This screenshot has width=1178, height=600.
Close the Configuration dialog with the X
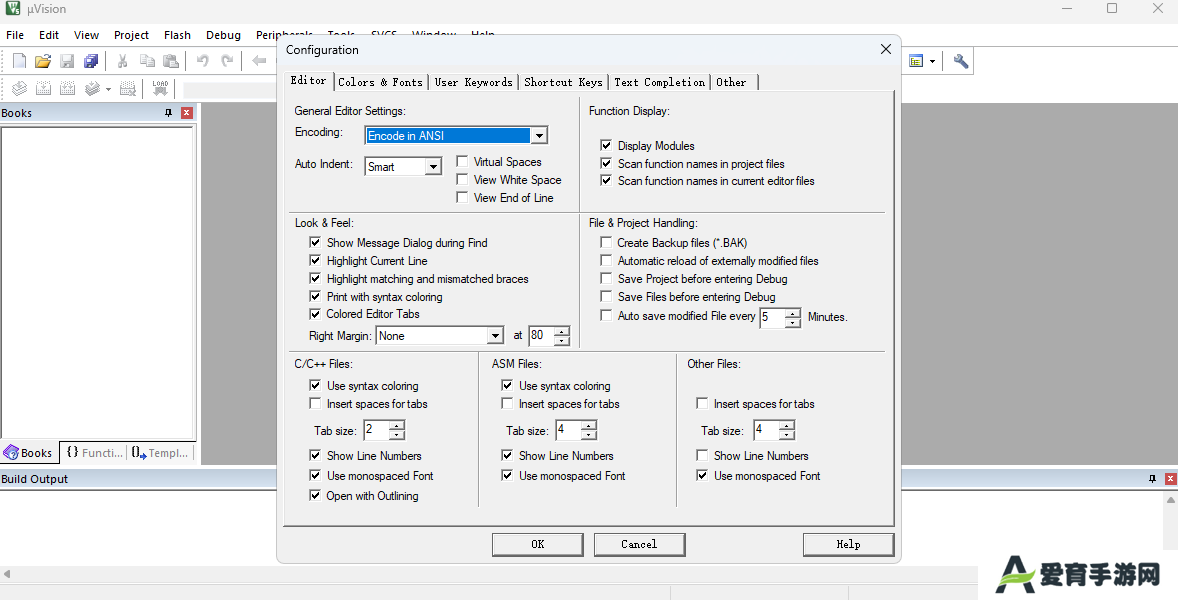click(x=886, y=49)
